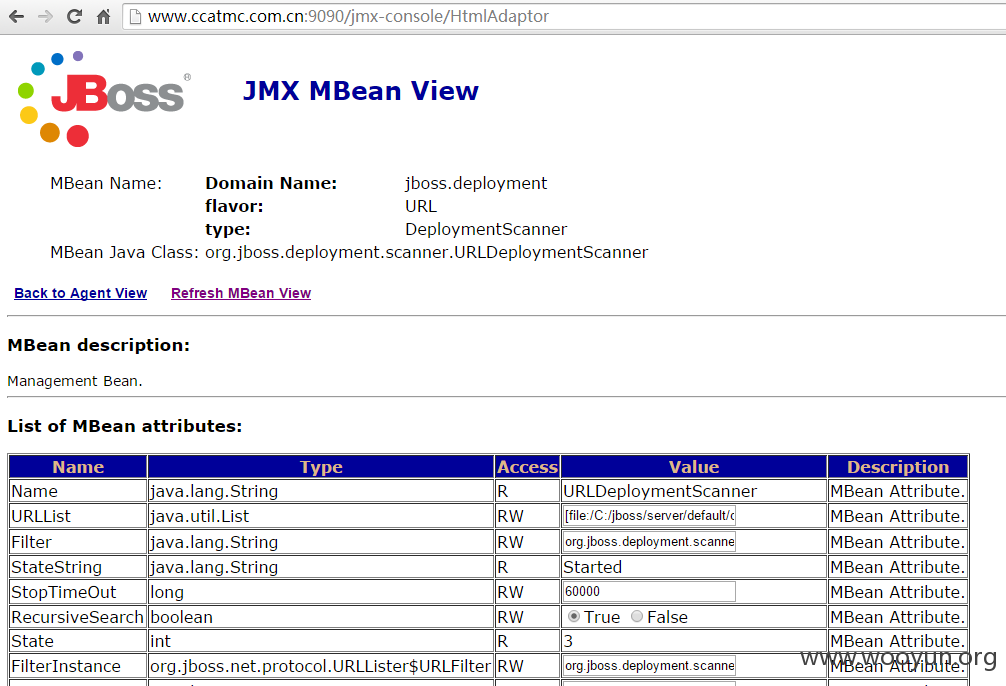Click the int type cell
1006x686 pixels.
tap(321, 641)
